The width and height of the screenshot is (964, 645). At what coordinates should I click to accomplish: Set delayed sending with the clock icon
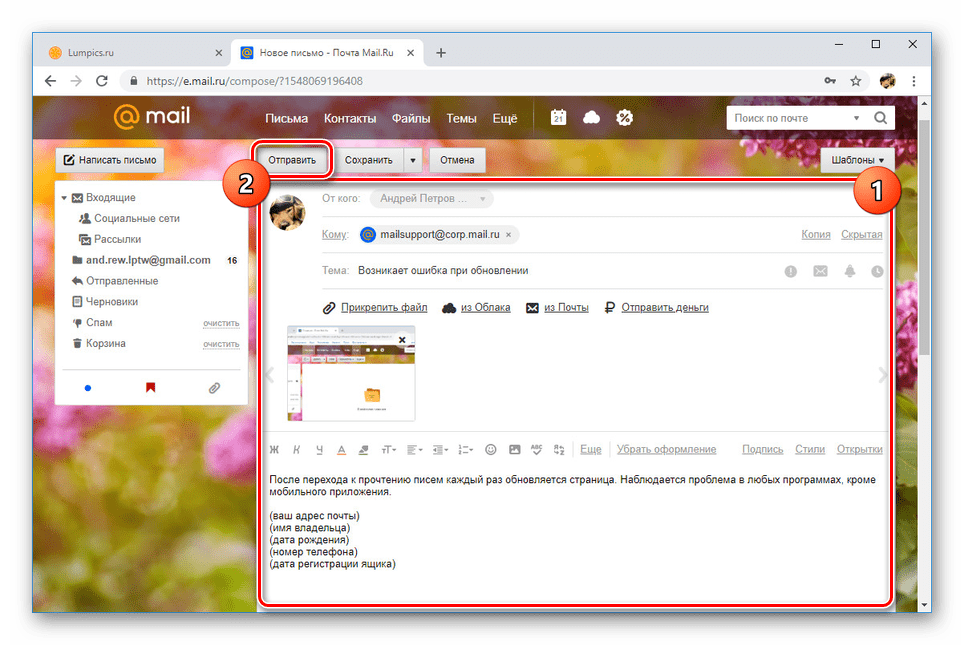tap(878, 271)
